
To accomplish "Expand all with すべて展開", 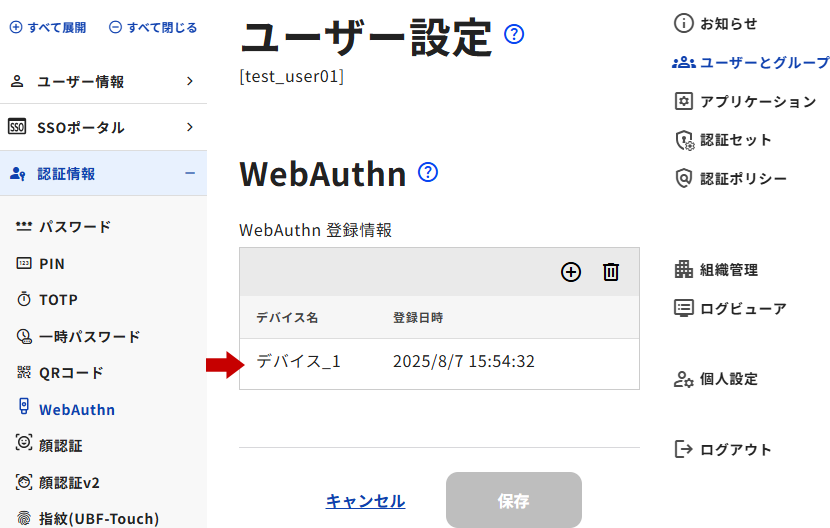I will (x=48, y=27).
